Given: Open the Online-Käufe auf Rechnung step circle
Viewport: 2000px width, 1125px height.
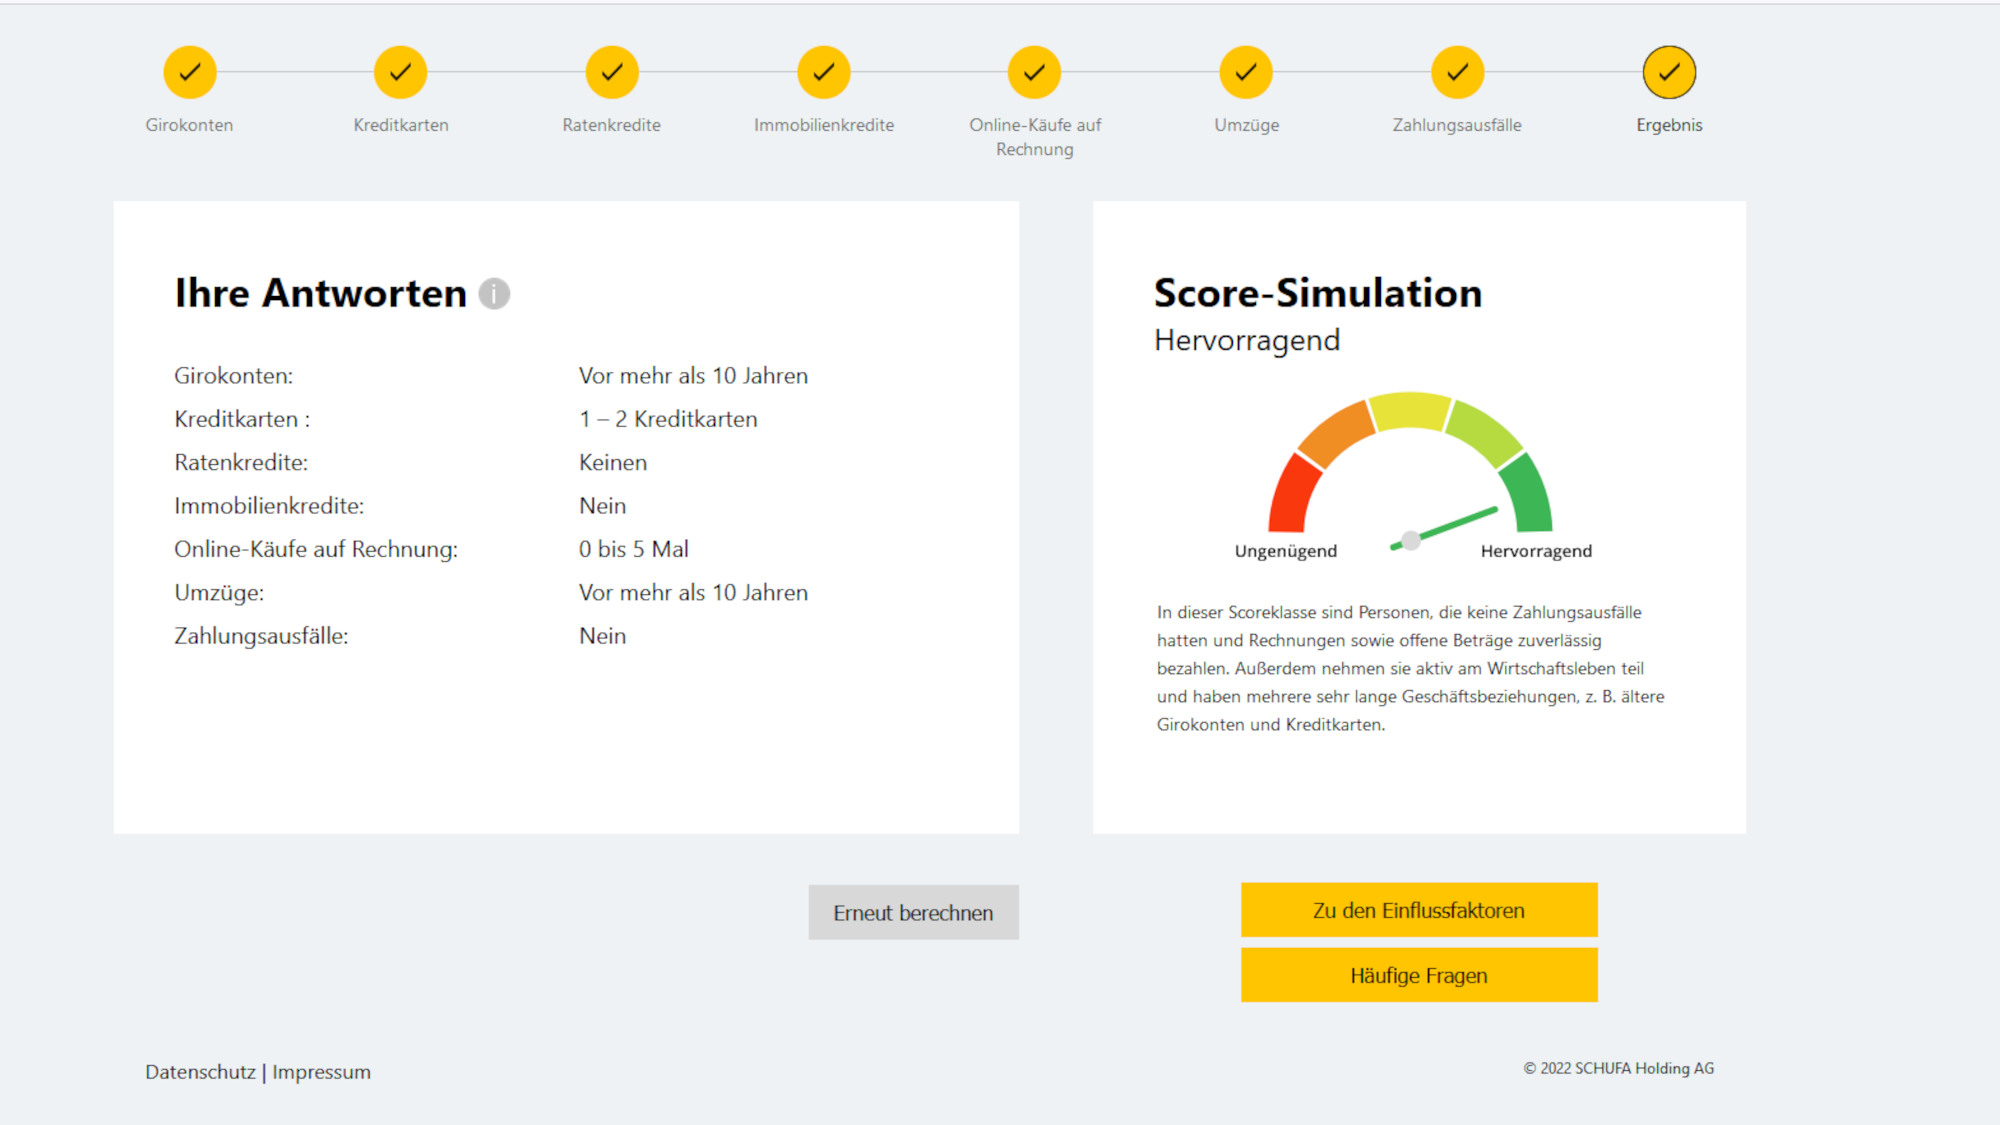Looking at the screenshot, I should (1034, 72).
